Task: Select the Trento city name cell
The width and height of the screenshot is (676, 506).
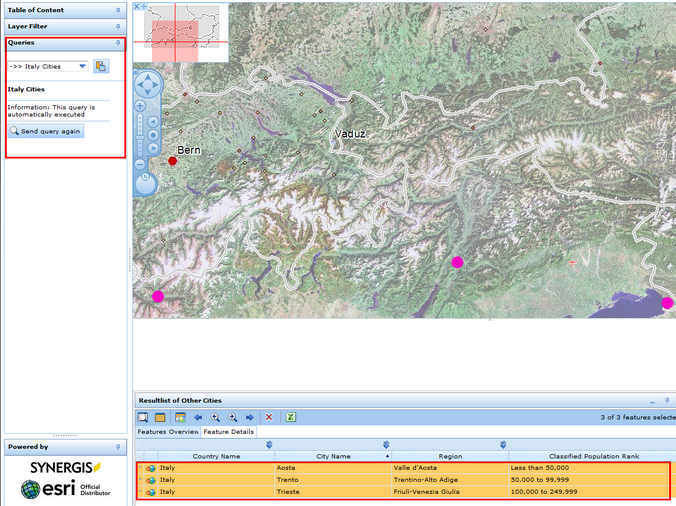Action: coord(333,480)
